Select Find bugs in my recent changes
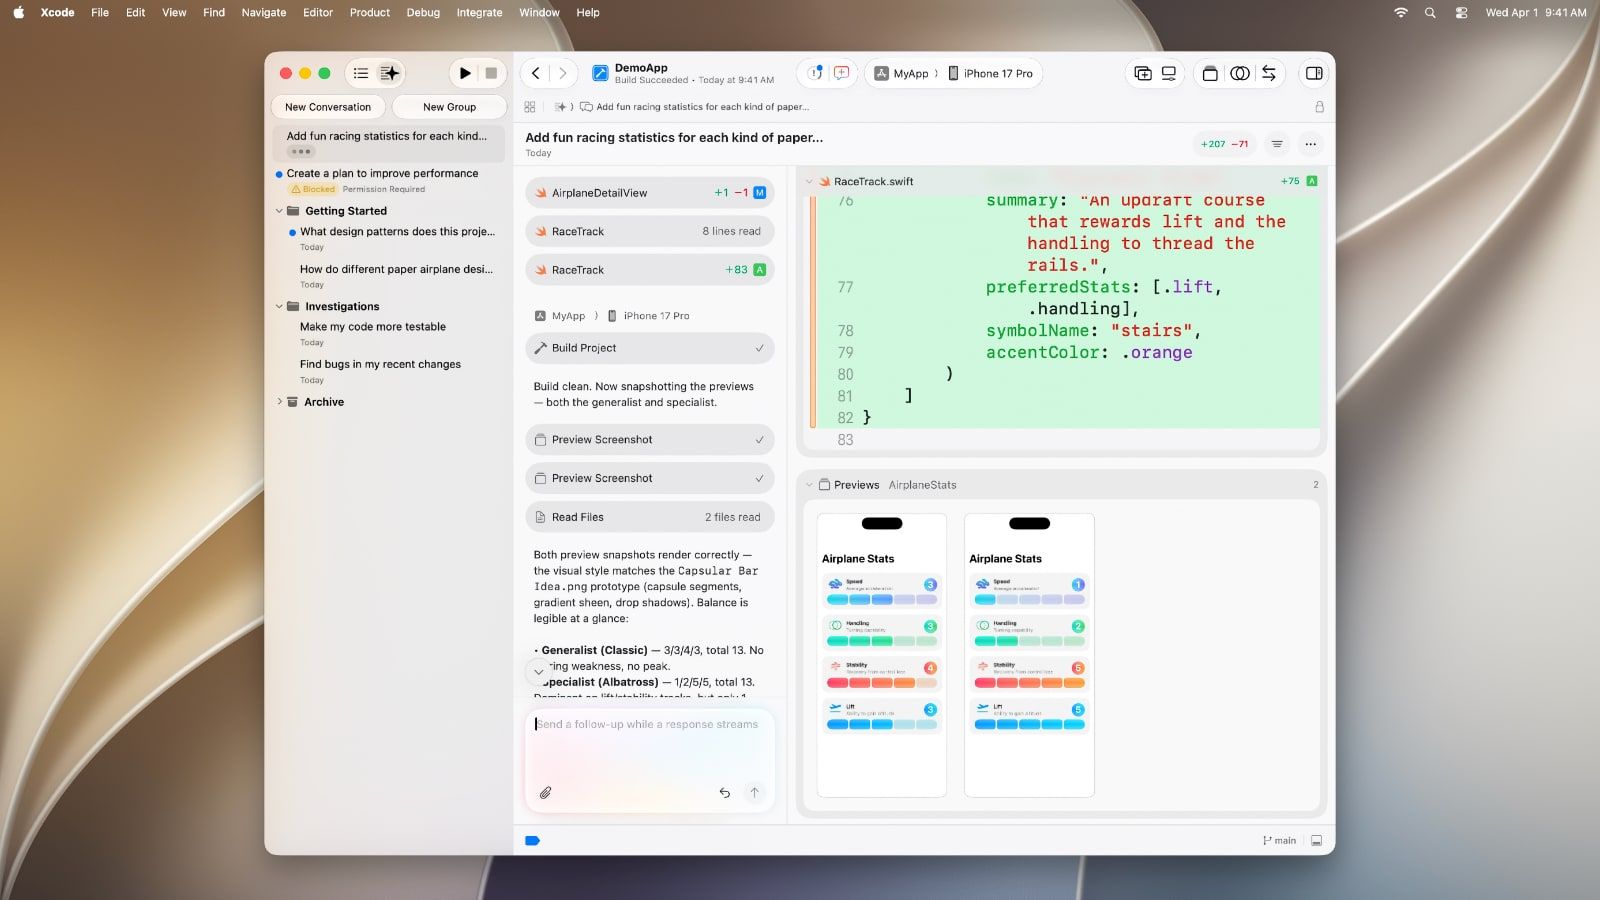 coord(380,365)
